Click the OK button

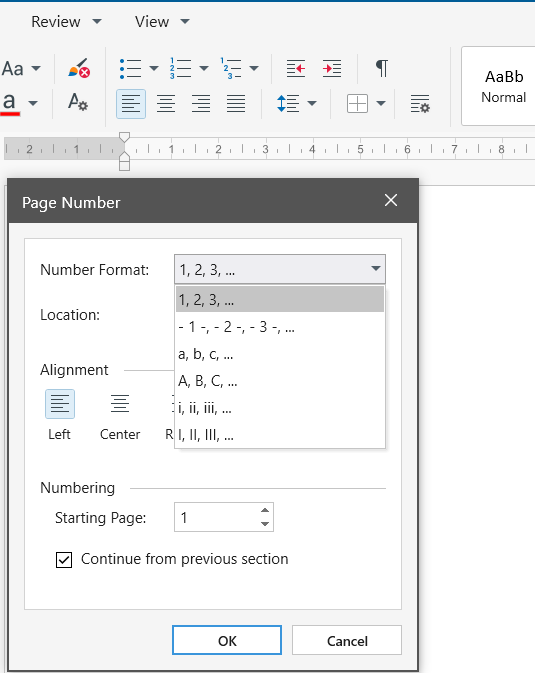tap(227, 640)
